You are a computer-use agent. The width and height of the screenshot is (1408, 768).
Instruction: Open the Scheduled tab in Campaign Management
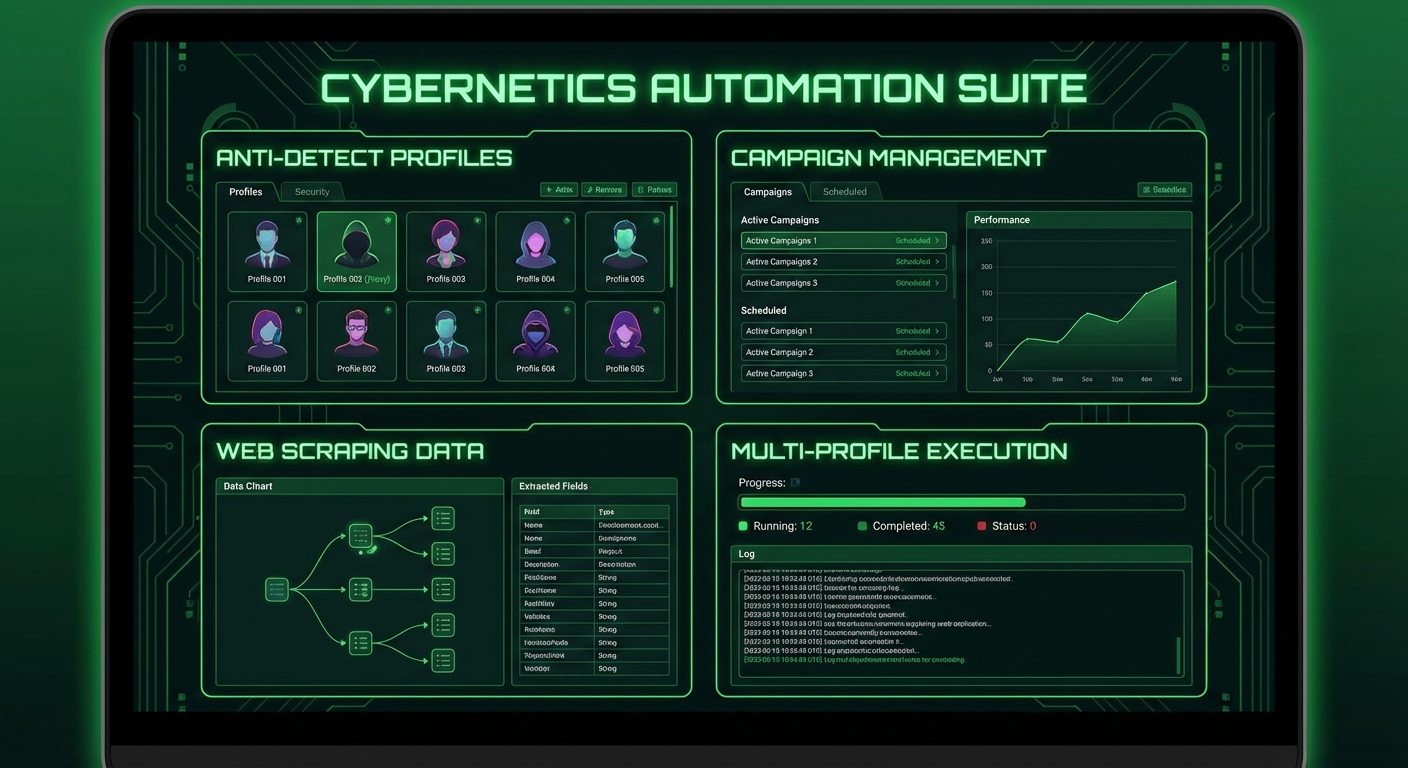(x=845, y=192)
